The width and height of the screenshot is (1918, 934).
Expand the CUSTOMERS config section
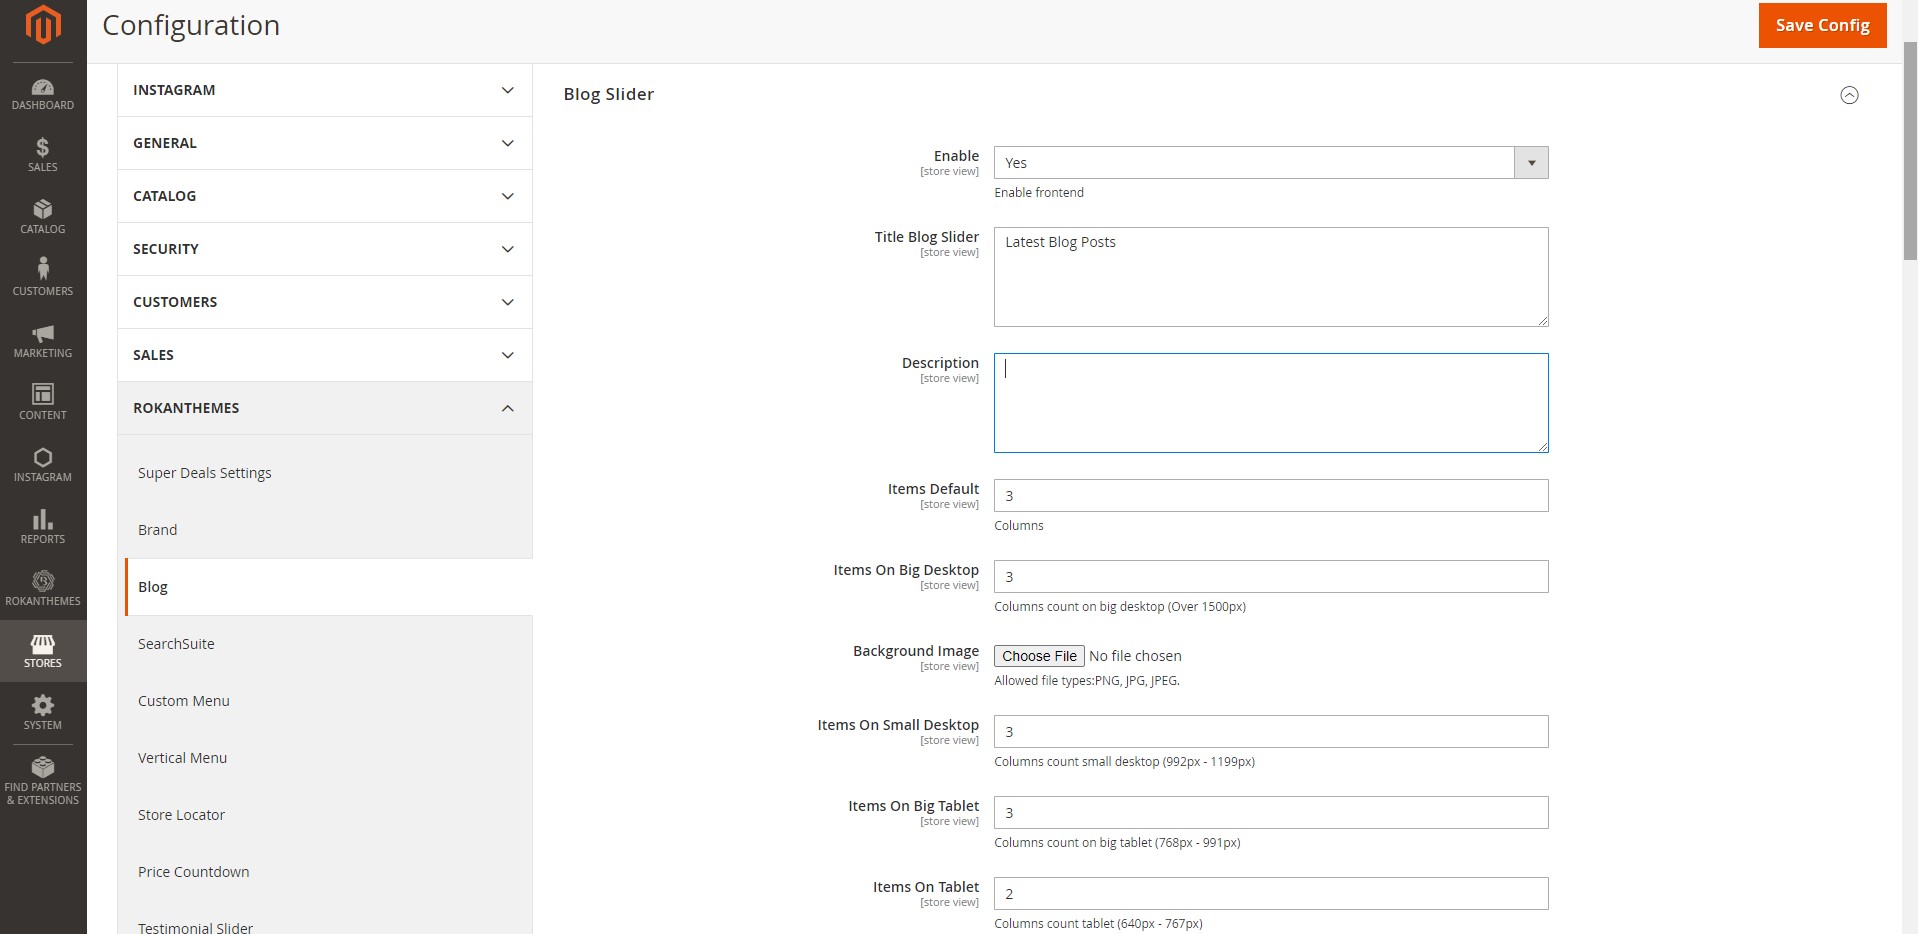(325, 302)
